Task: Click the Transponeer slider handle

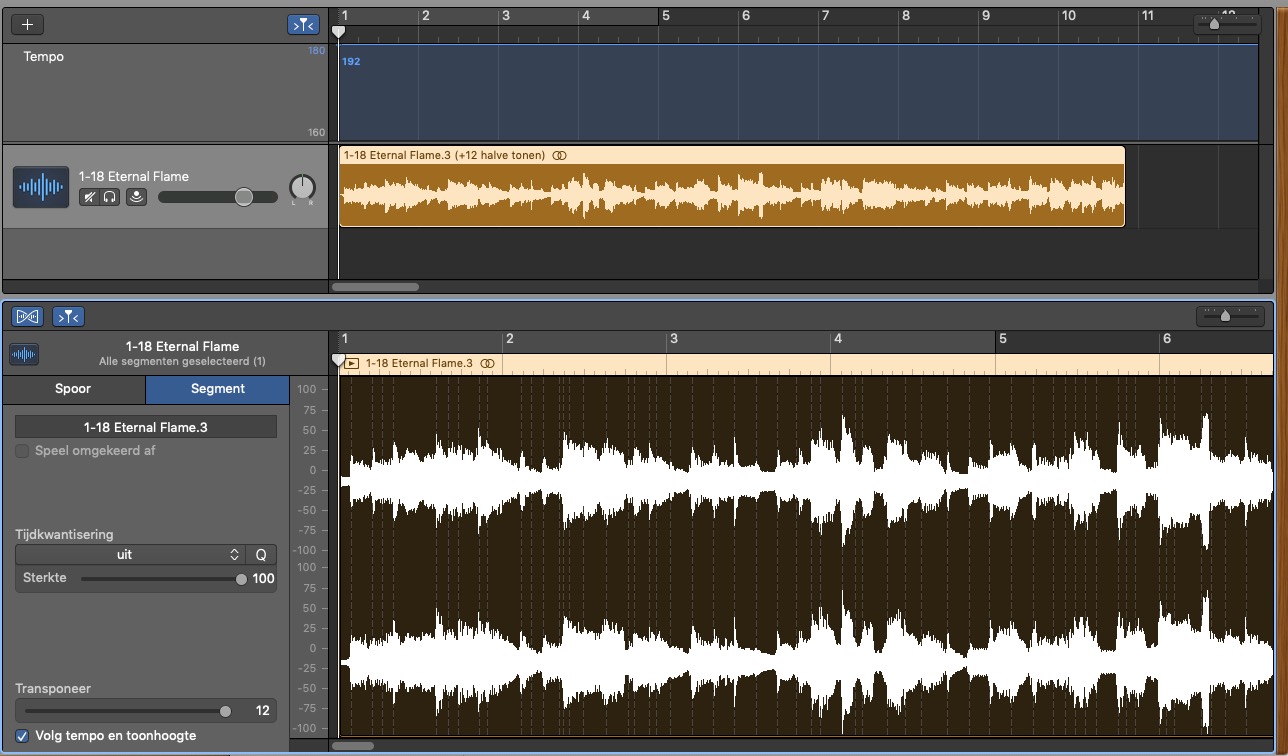Action: [225, 711]
